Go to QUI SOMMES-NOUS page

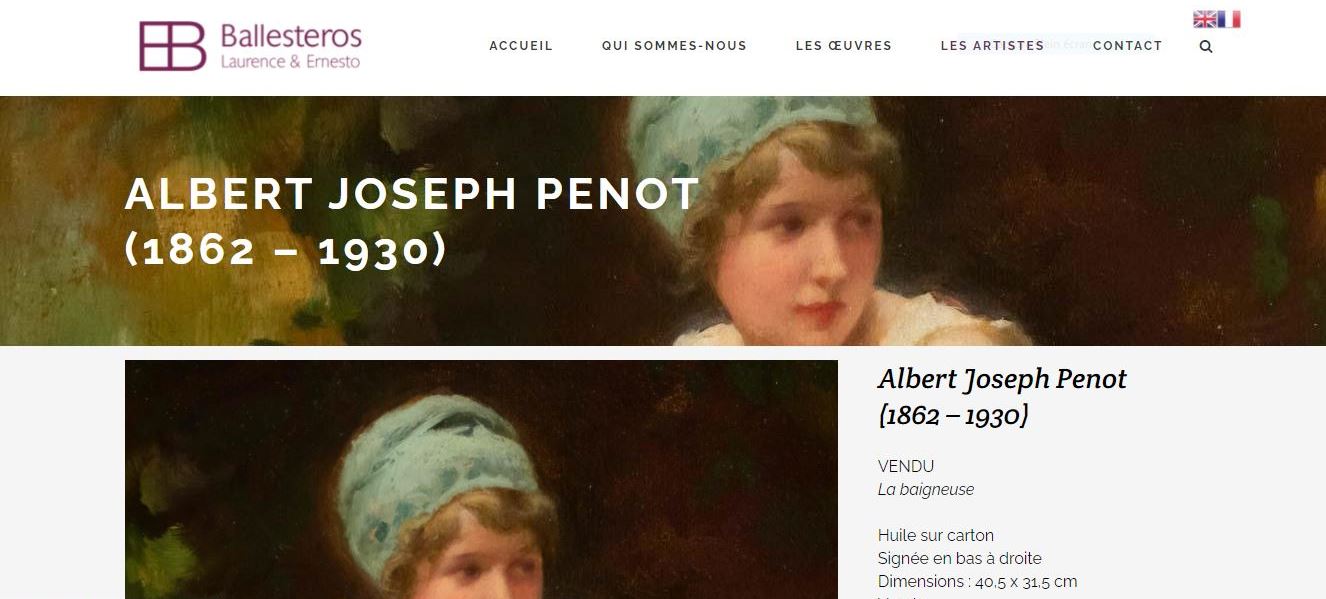[674, 46]
